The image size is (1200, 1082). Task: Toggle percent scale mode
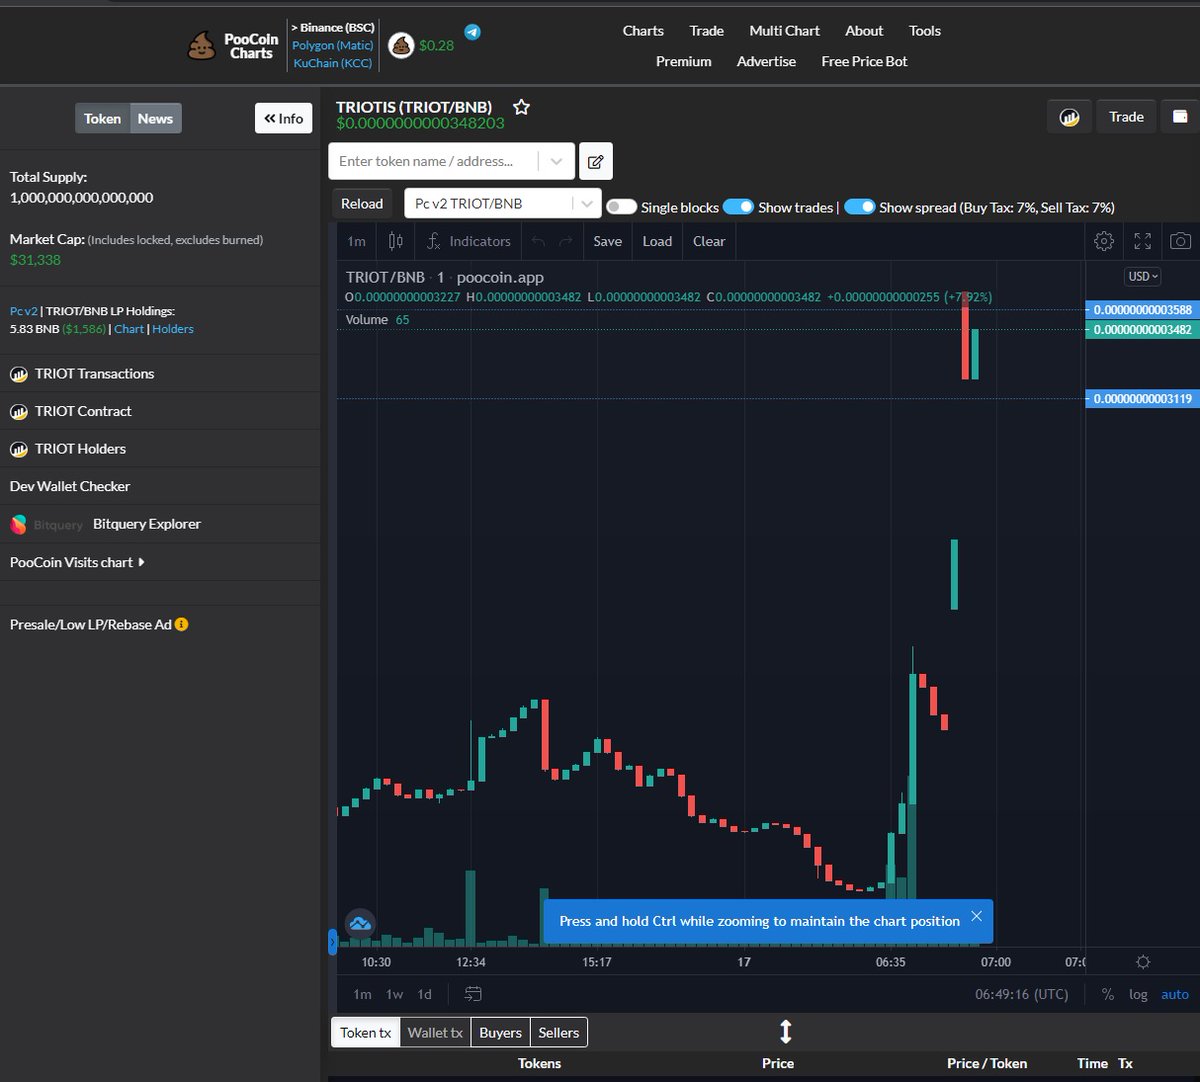1107,994
